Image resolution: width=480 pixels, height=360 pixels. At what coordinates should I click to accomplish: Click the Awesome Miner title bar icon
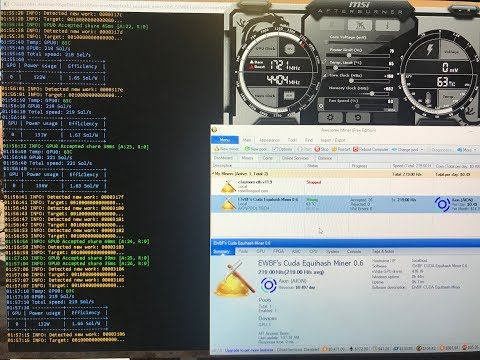coord(215,130)
